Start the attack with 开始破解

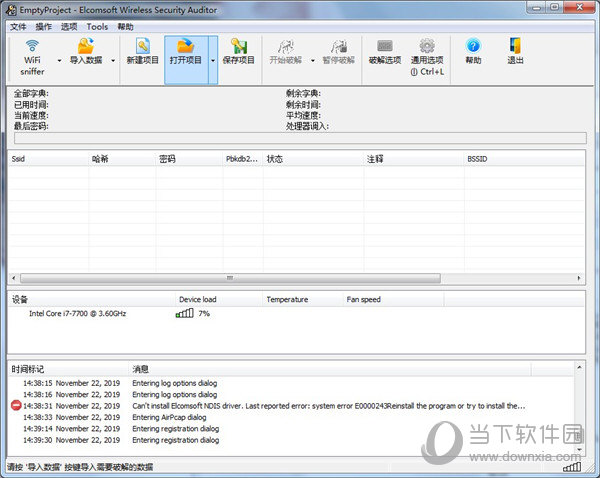coord(285,52)
